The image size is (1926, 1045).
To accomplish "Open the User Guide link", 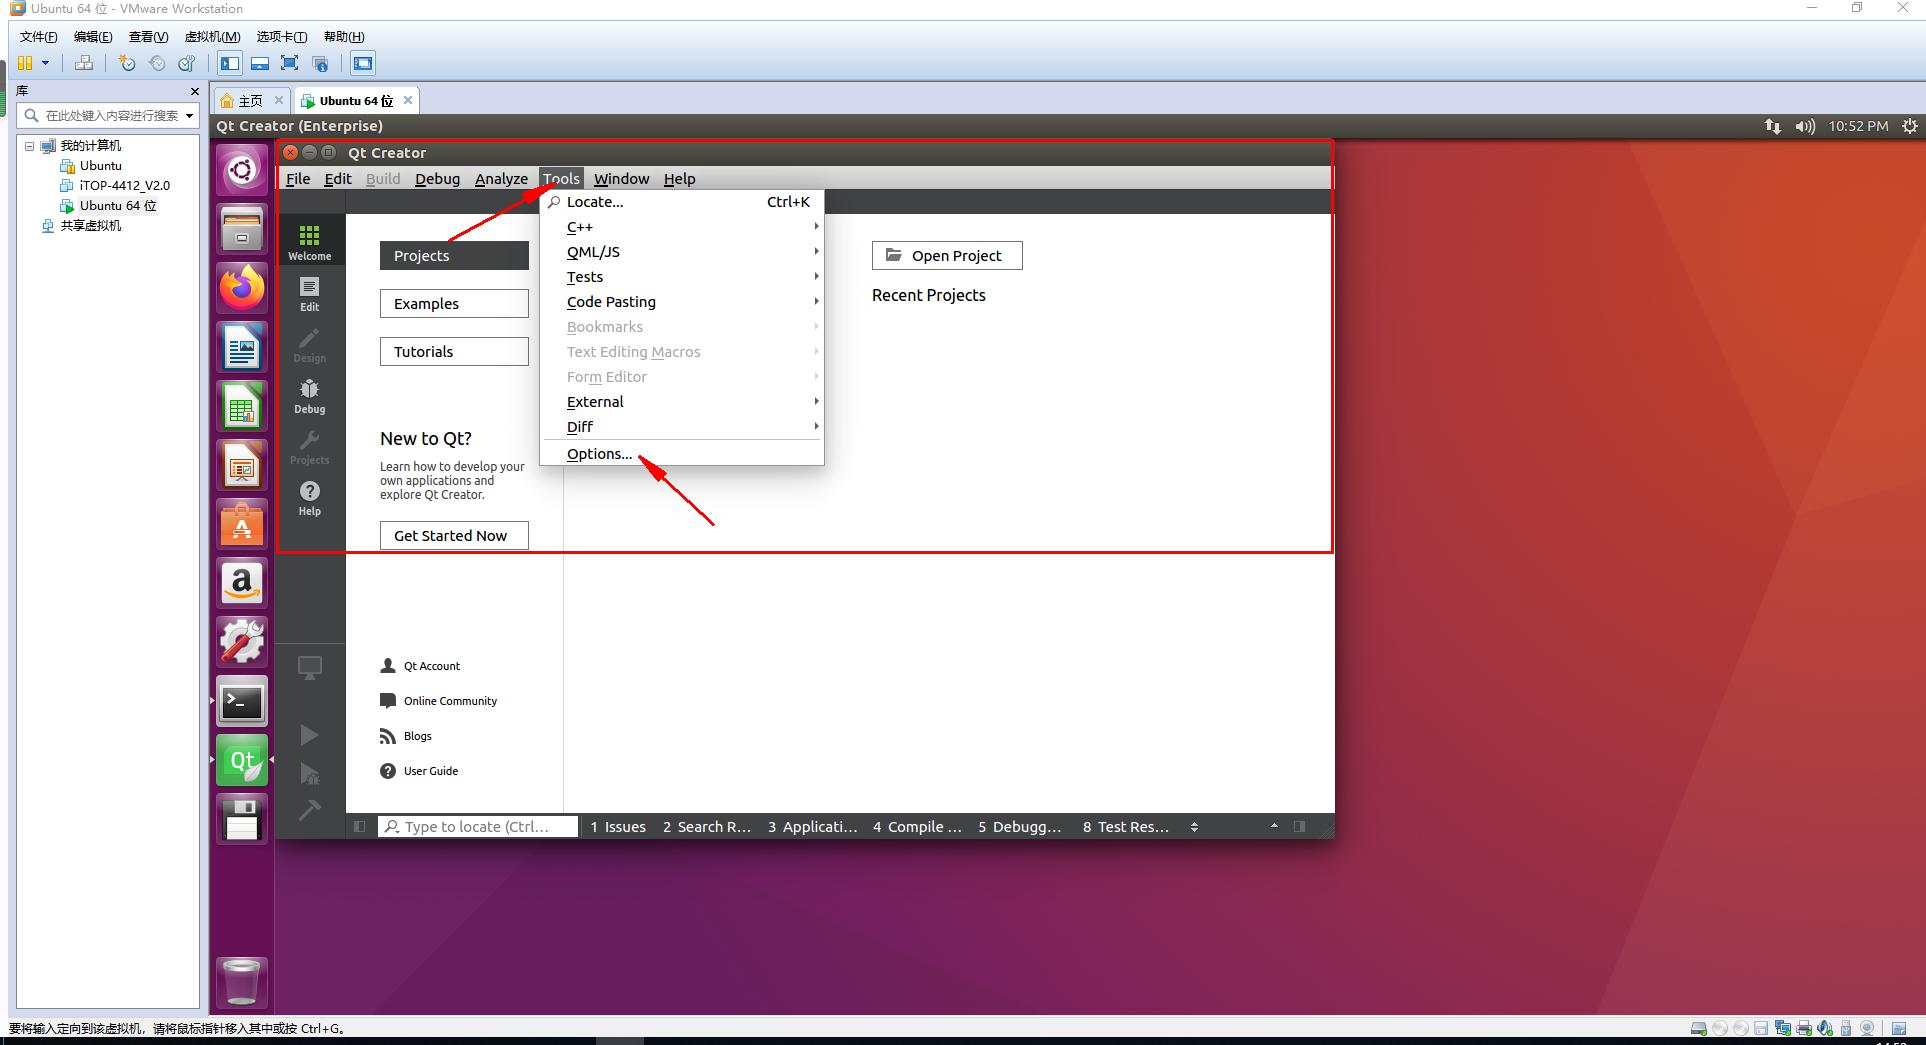I will (419, 771).
